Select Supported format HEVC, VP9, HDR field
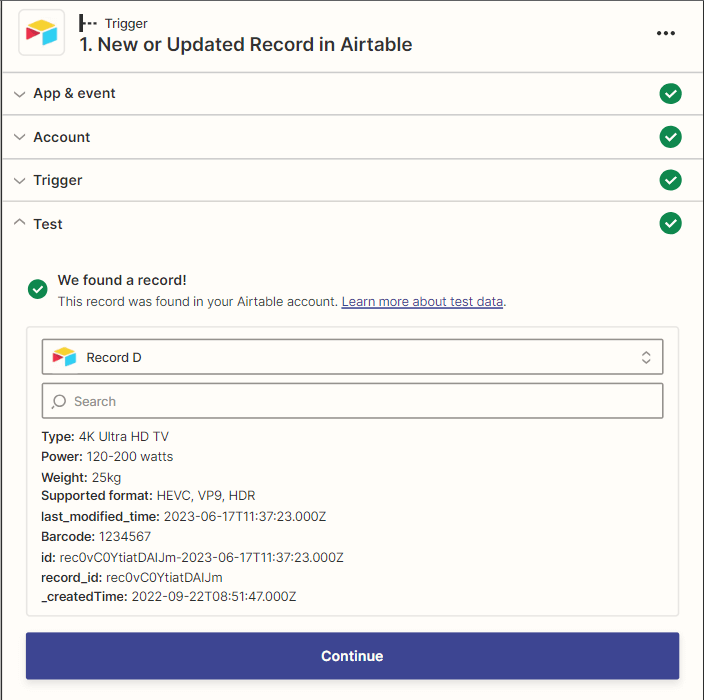Image resolution: width=704 pixels, height=700 pixels. coord(148,496)
